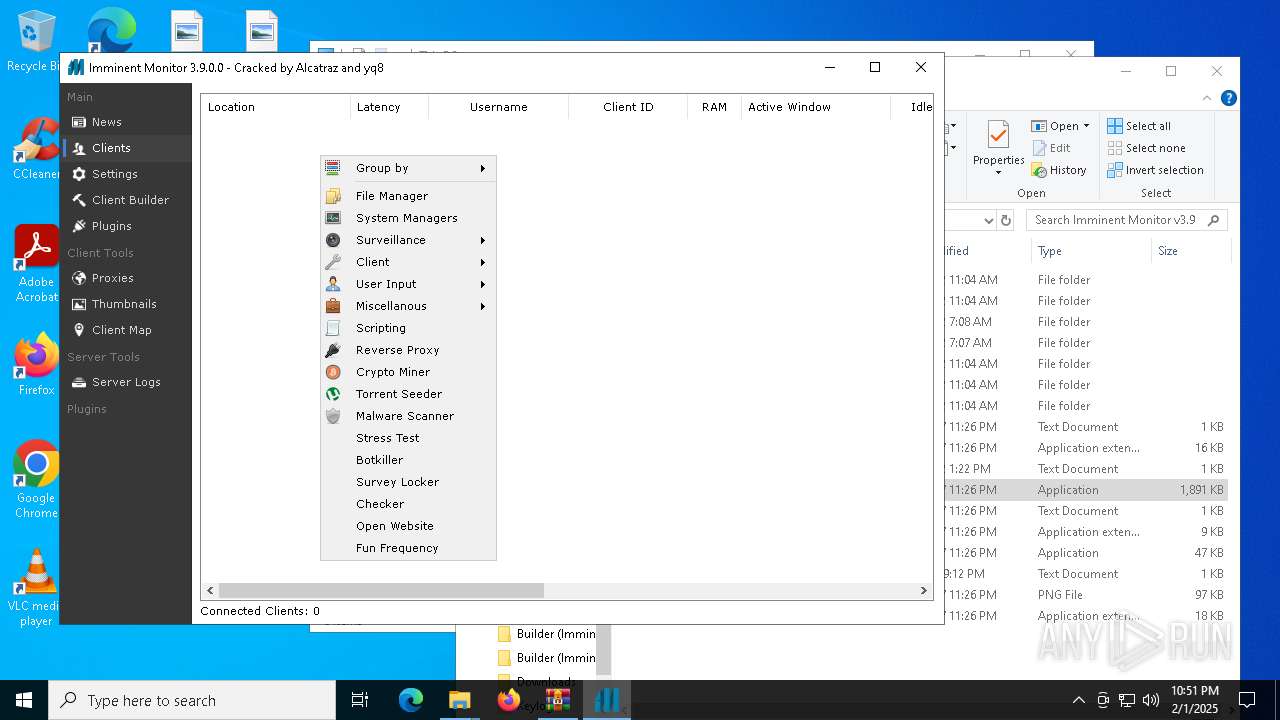This screenshot has width=1280, height=720.
Task: Click the Plugins icon in sidebar
Action: 79,226
